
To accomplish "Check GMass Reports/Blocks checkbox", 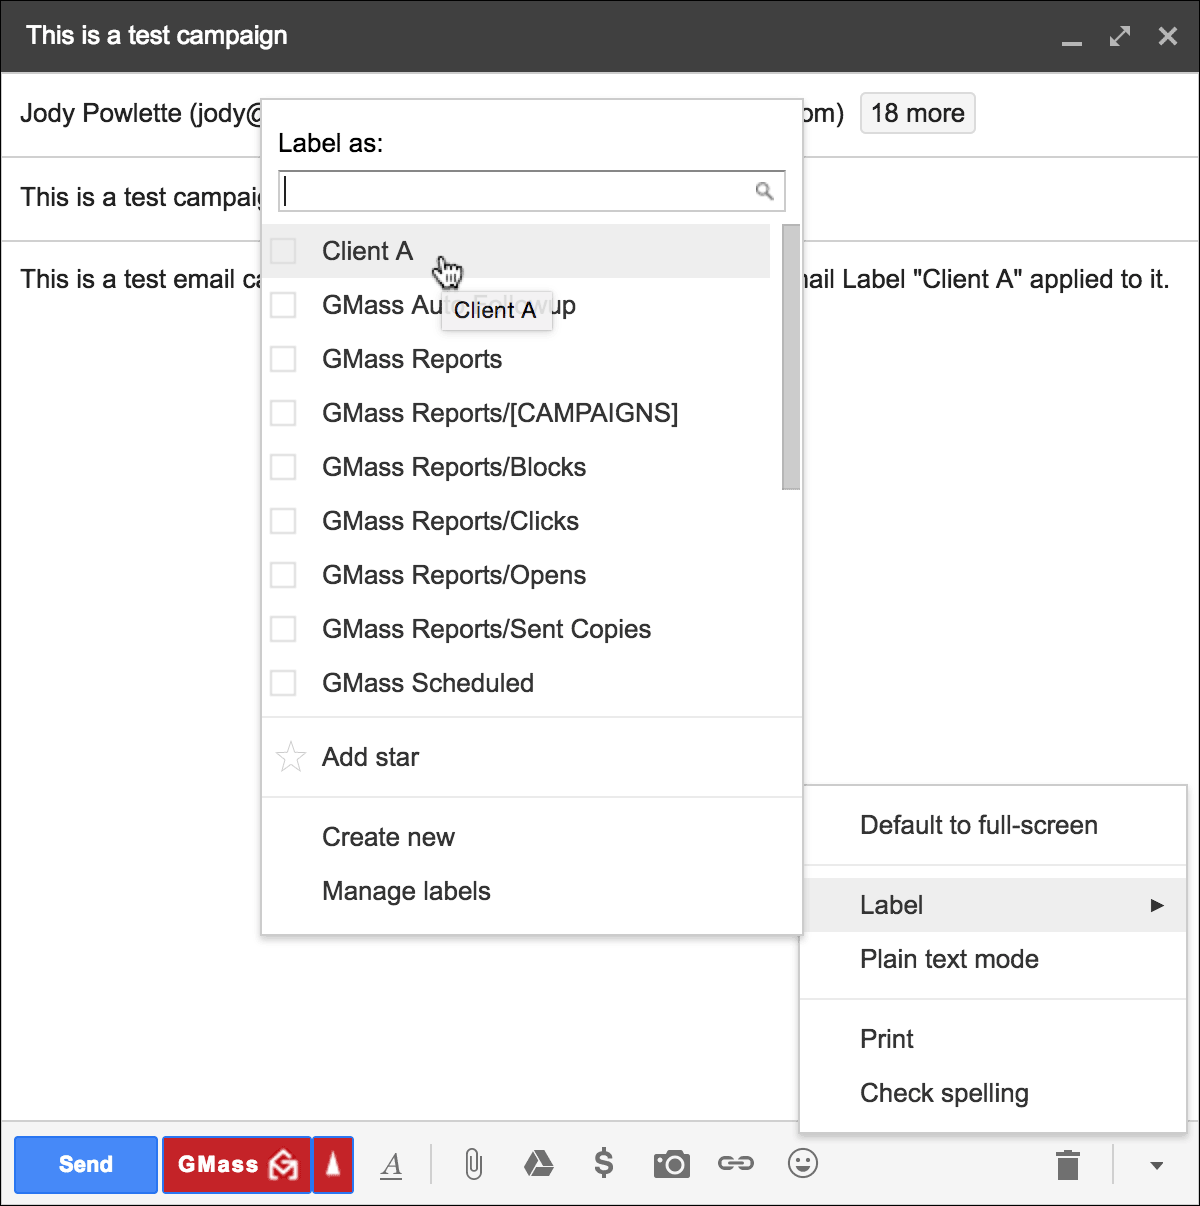I will [284, 467].
